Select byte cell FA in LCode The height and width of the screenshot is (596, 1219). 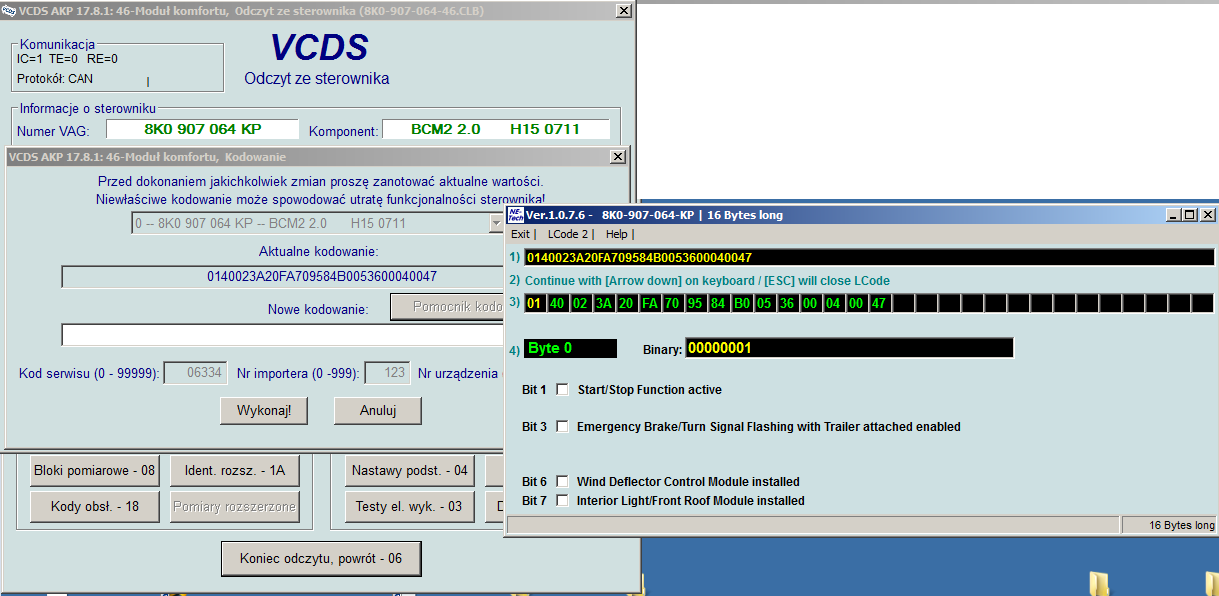click(649, 303)
